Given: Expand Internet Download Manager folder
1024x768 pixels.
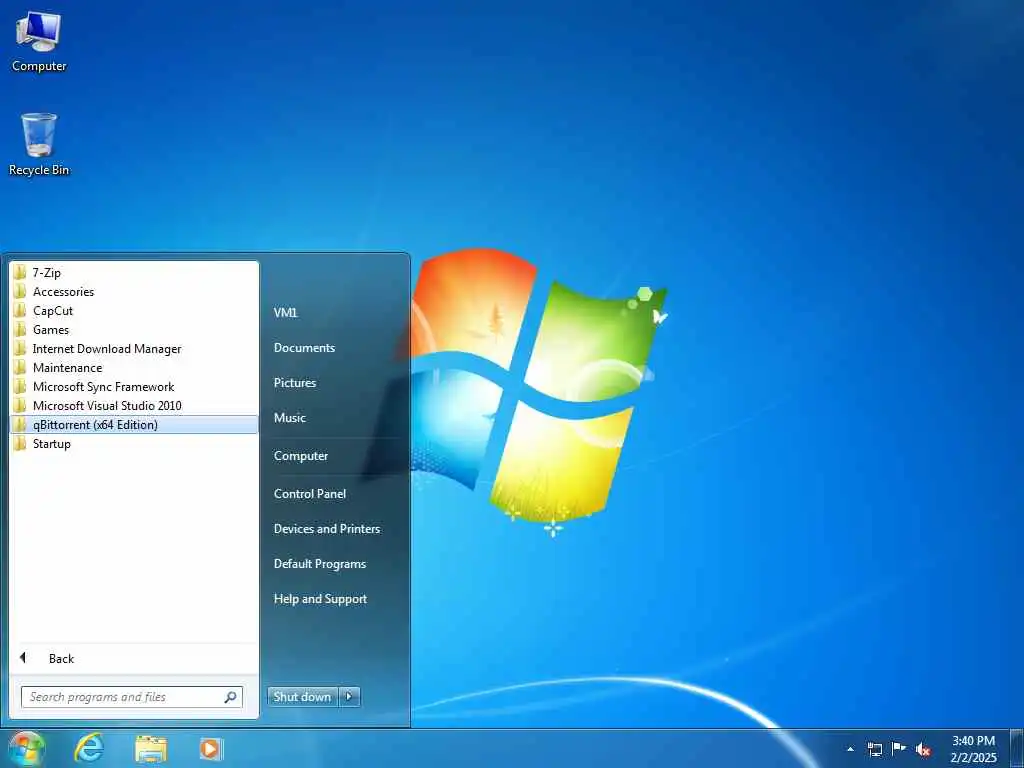Looking at the screenshot, I should 134,349.
